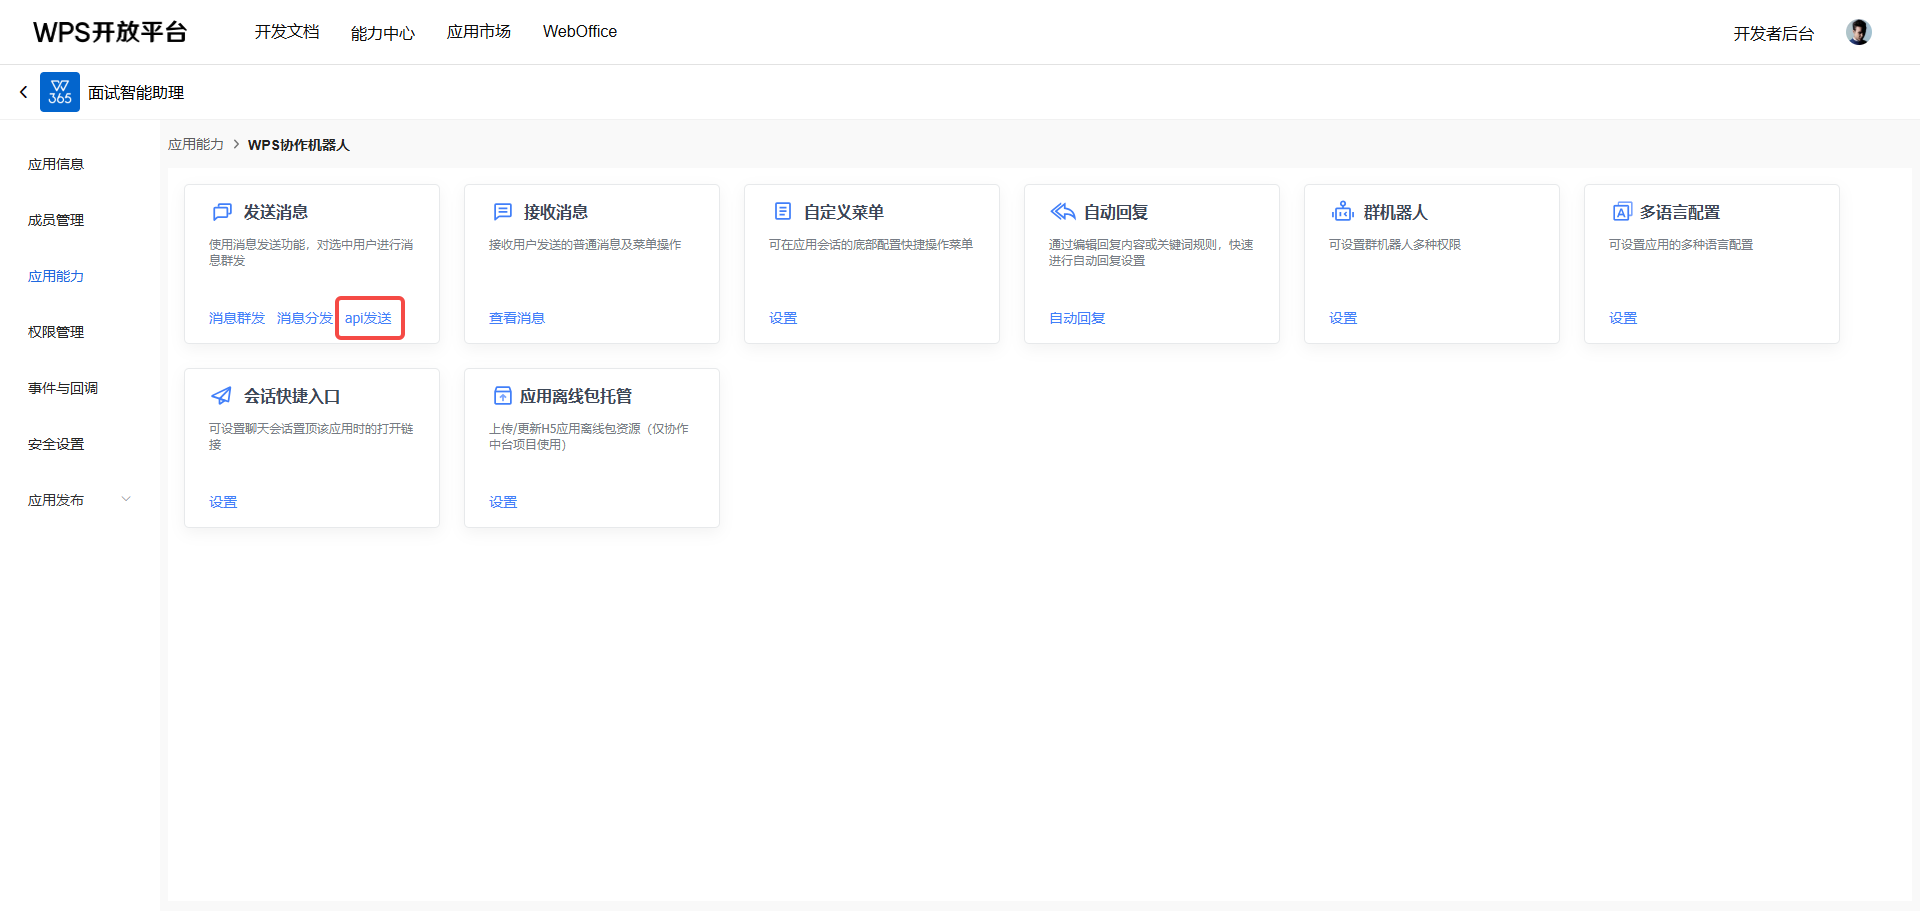Click the 可设置应用的多种语言配置 description
1920x911 pixels.
pyautogui.click(x=1681, y=244)
